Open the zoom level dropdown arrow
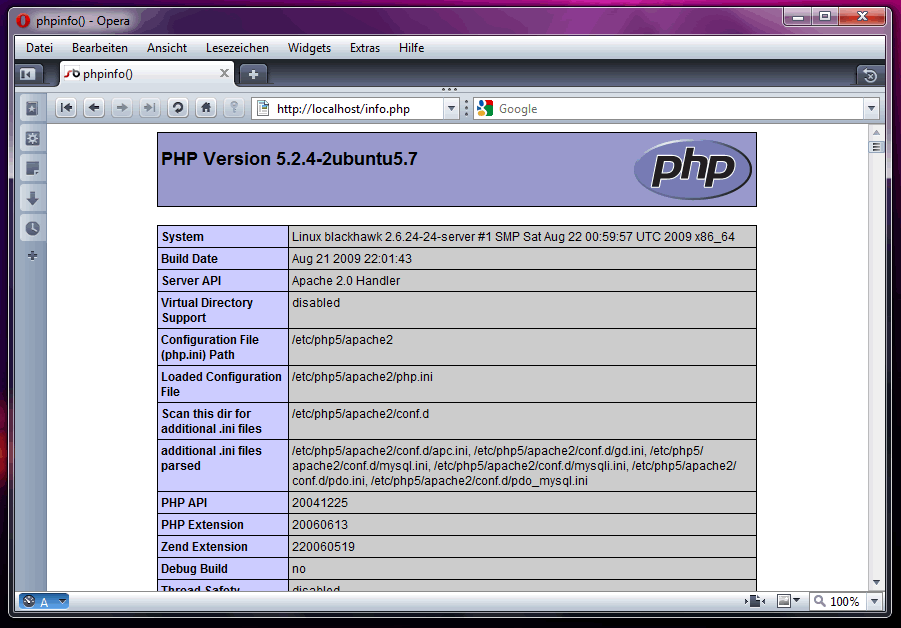The height and width of the screenshot is (628, 901). pyautogui.click(x=875, y=602)
